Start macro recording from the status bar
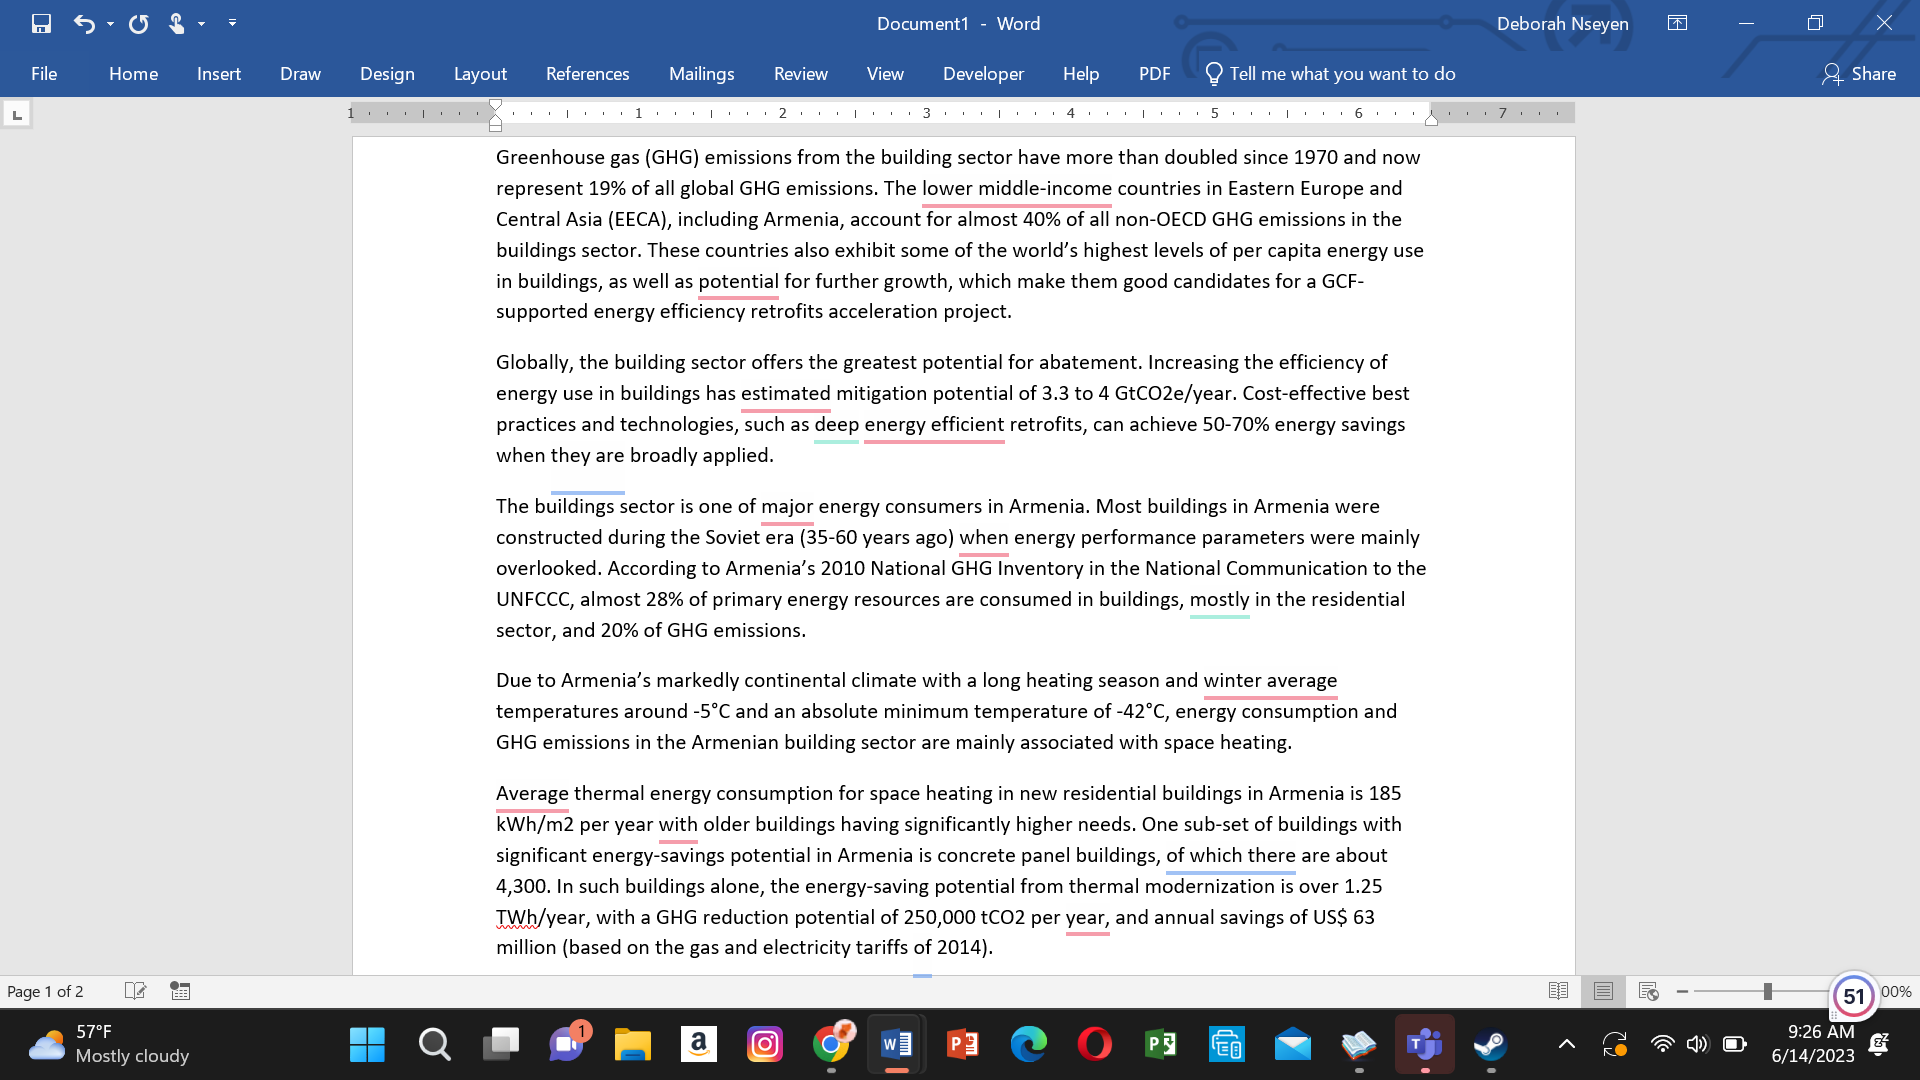Screen dimensions: 1920x1080 coord(180,991)
